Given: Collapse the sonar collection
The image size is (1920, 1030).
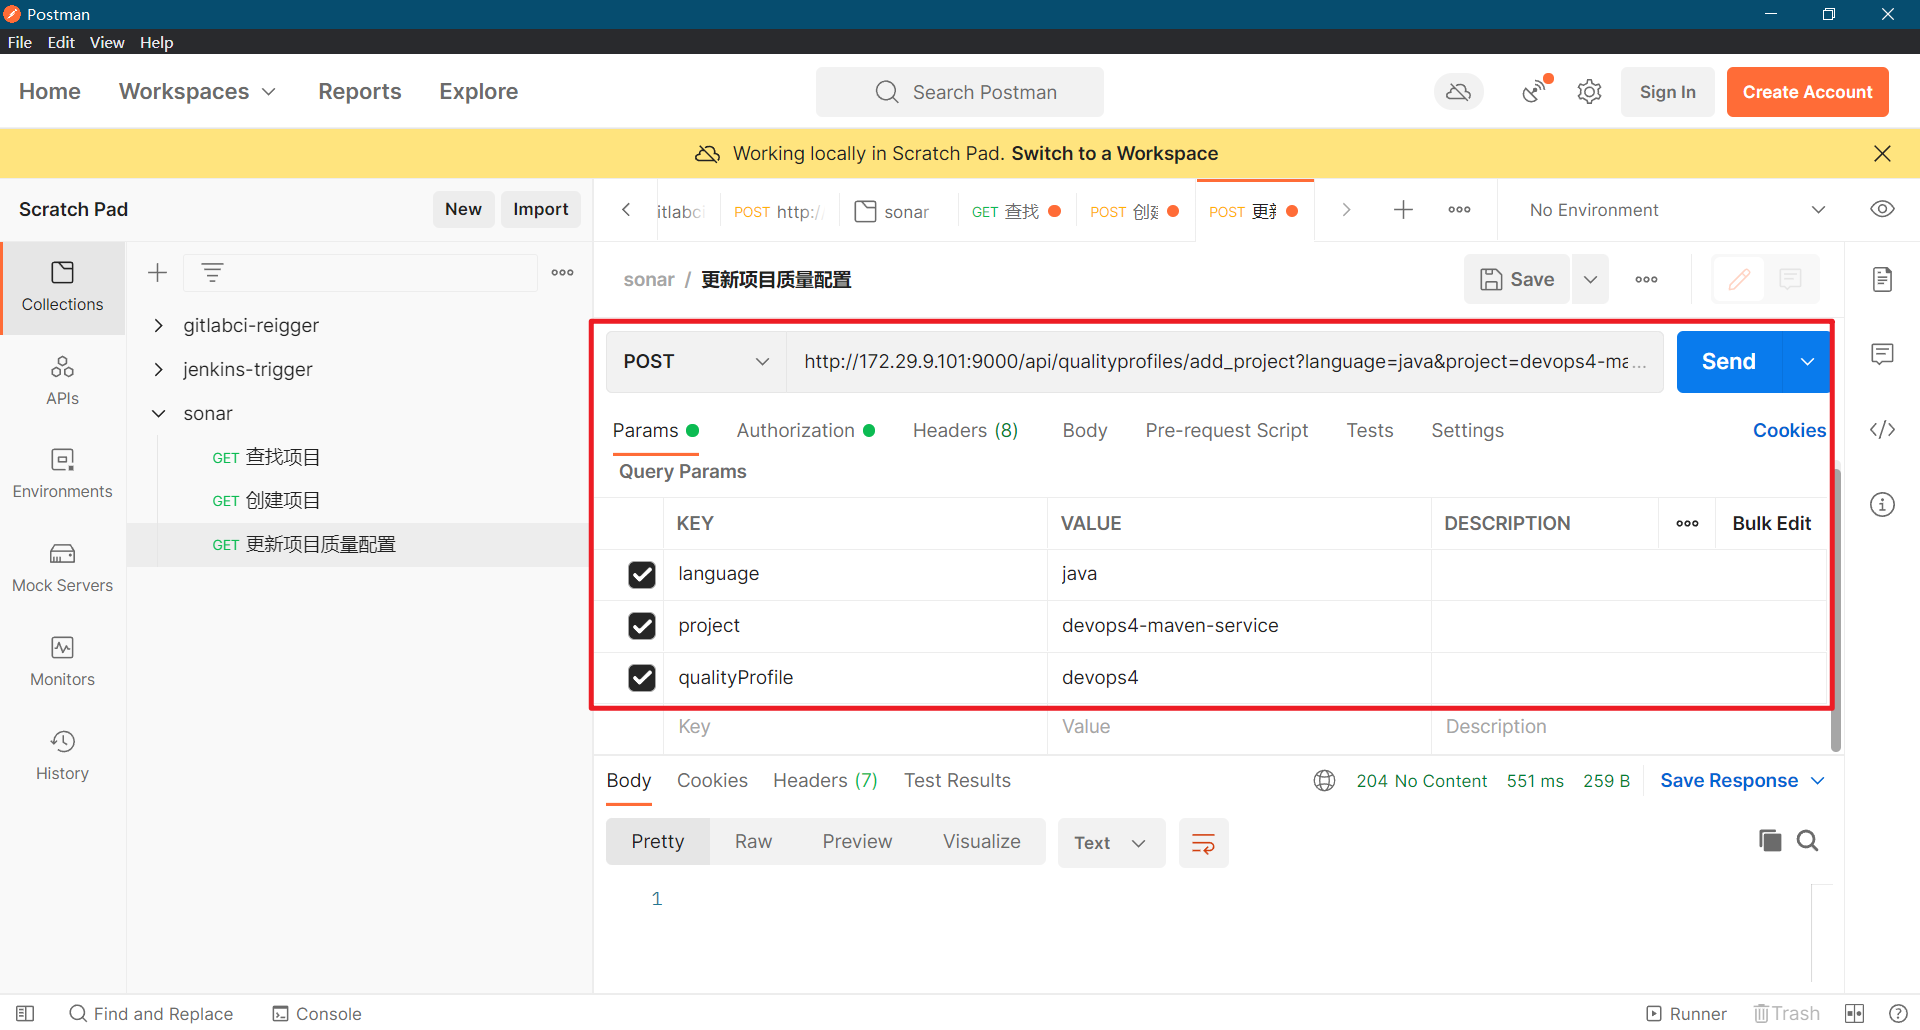Looking at the screenshot, I should tap(158, 413).
